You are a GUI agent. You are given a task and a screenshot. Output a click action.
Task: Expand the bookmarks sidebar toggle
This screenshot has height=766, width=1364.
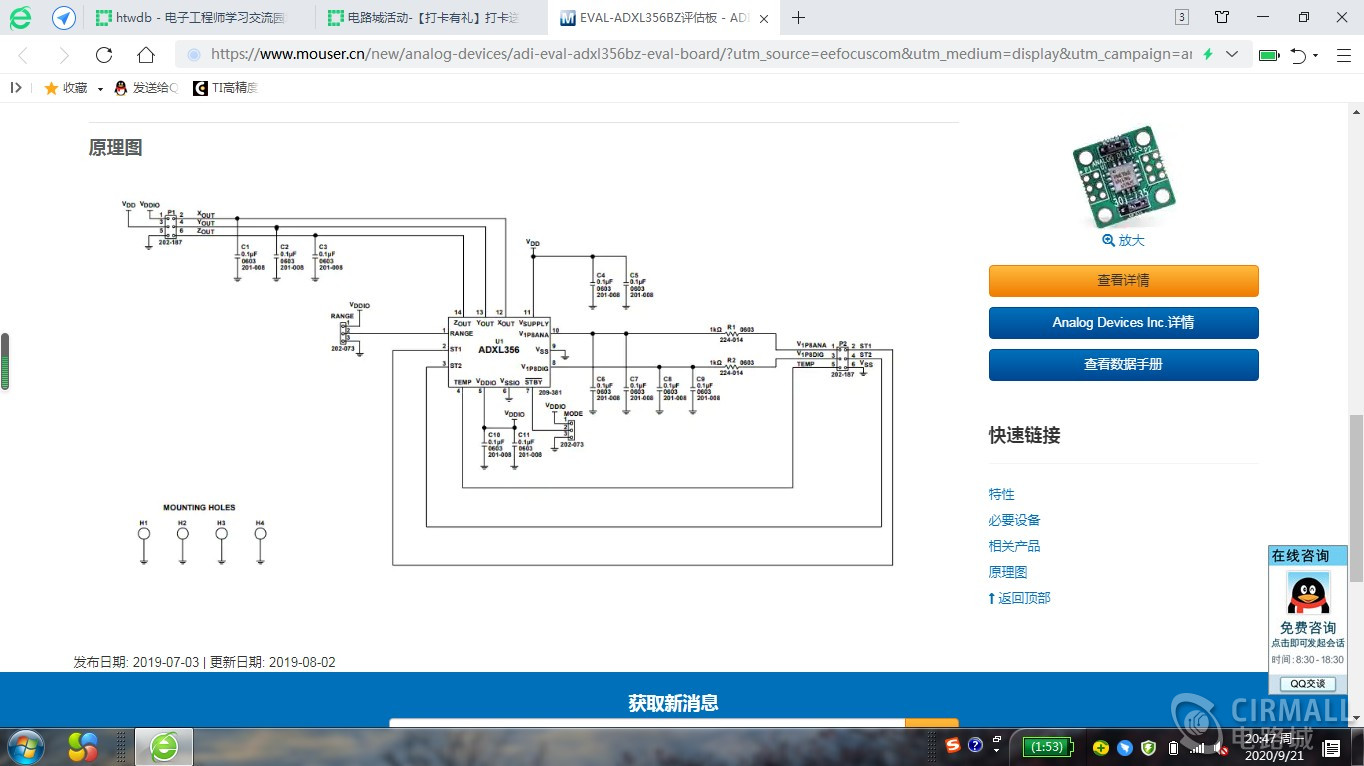click(16, 88)
